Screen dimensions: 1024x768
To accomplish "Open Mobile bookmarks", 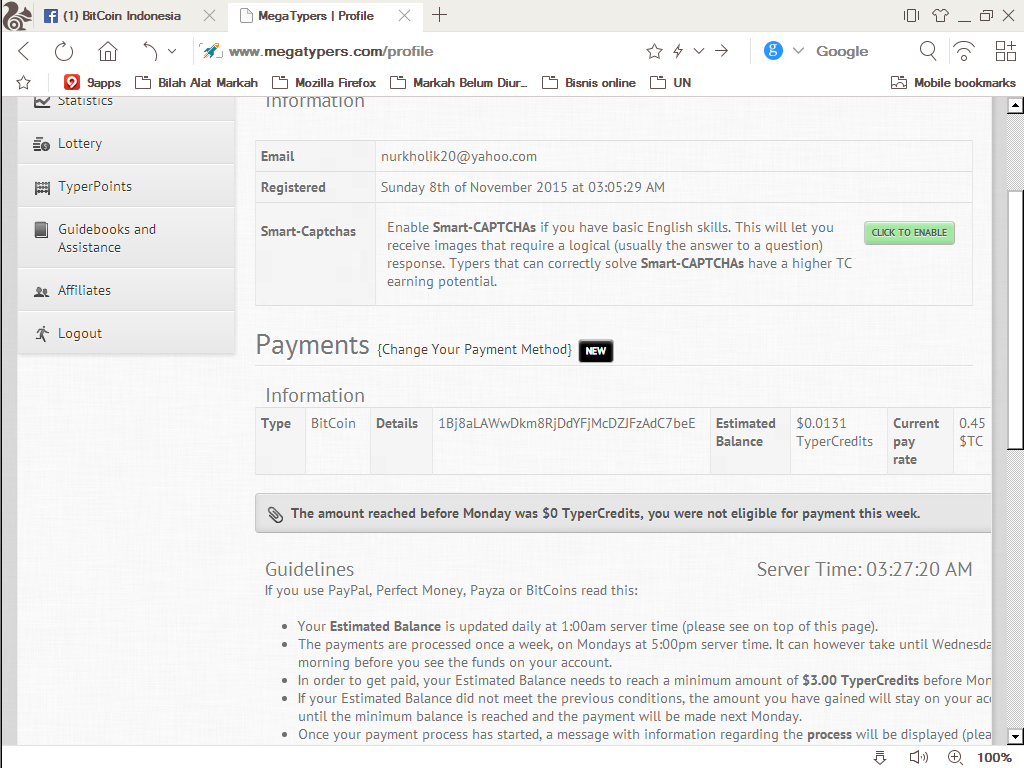I will [x=953, y=82].
